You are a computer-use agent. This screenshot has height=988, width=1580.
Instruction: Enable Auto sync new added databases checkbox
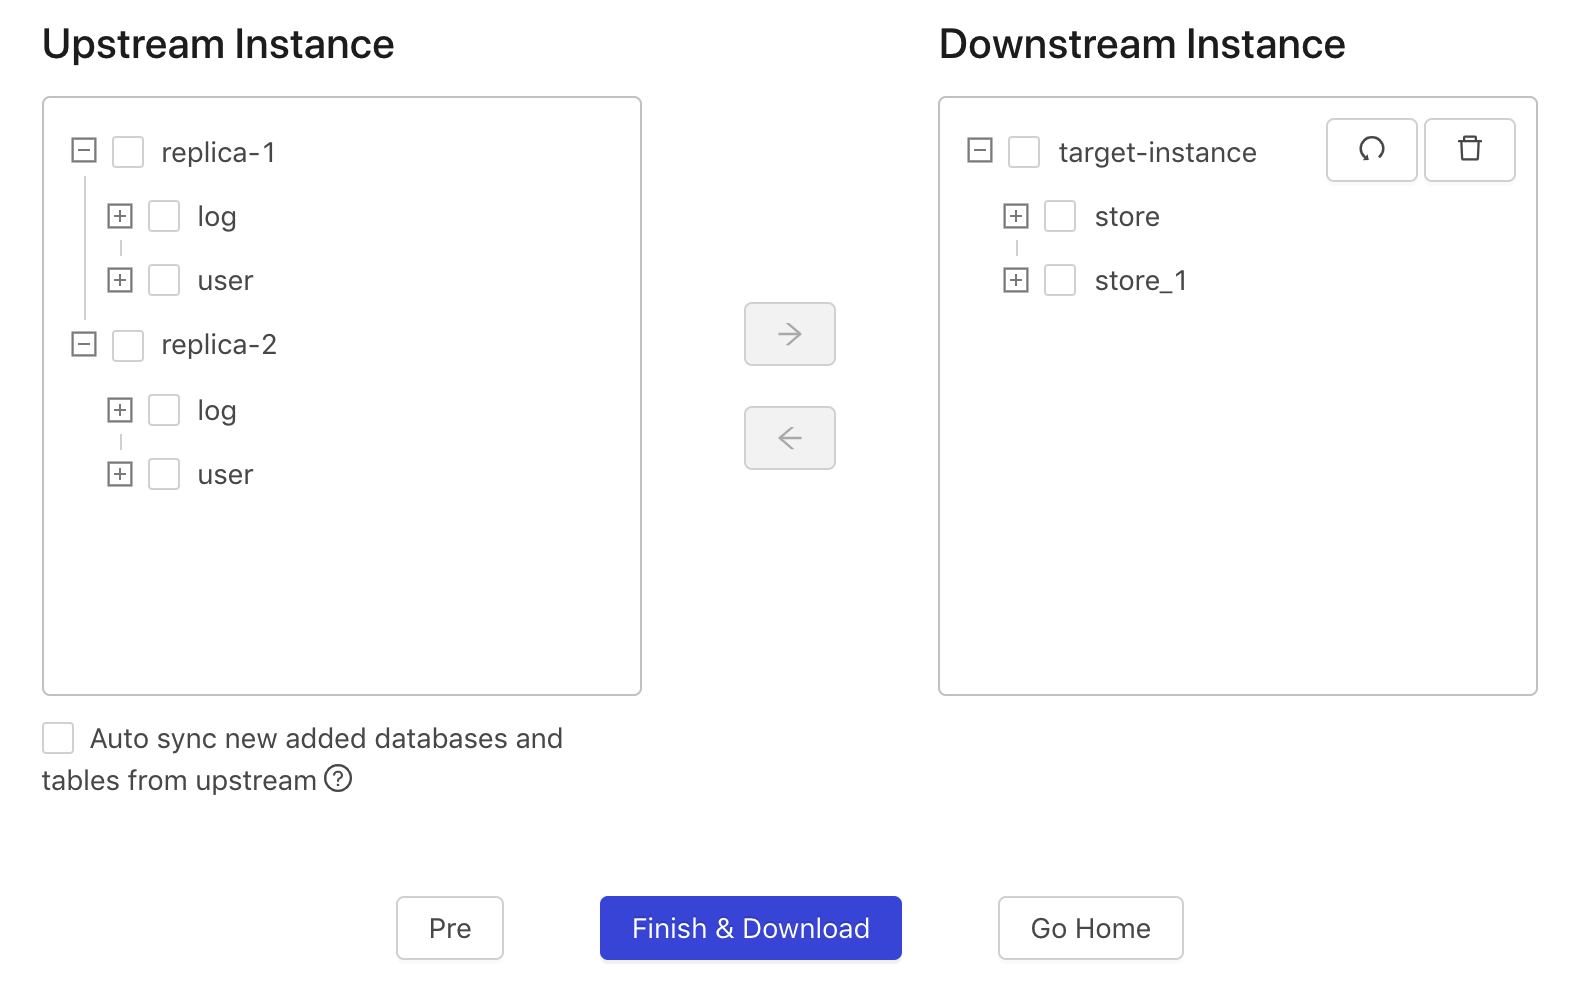tap(58, 738)
